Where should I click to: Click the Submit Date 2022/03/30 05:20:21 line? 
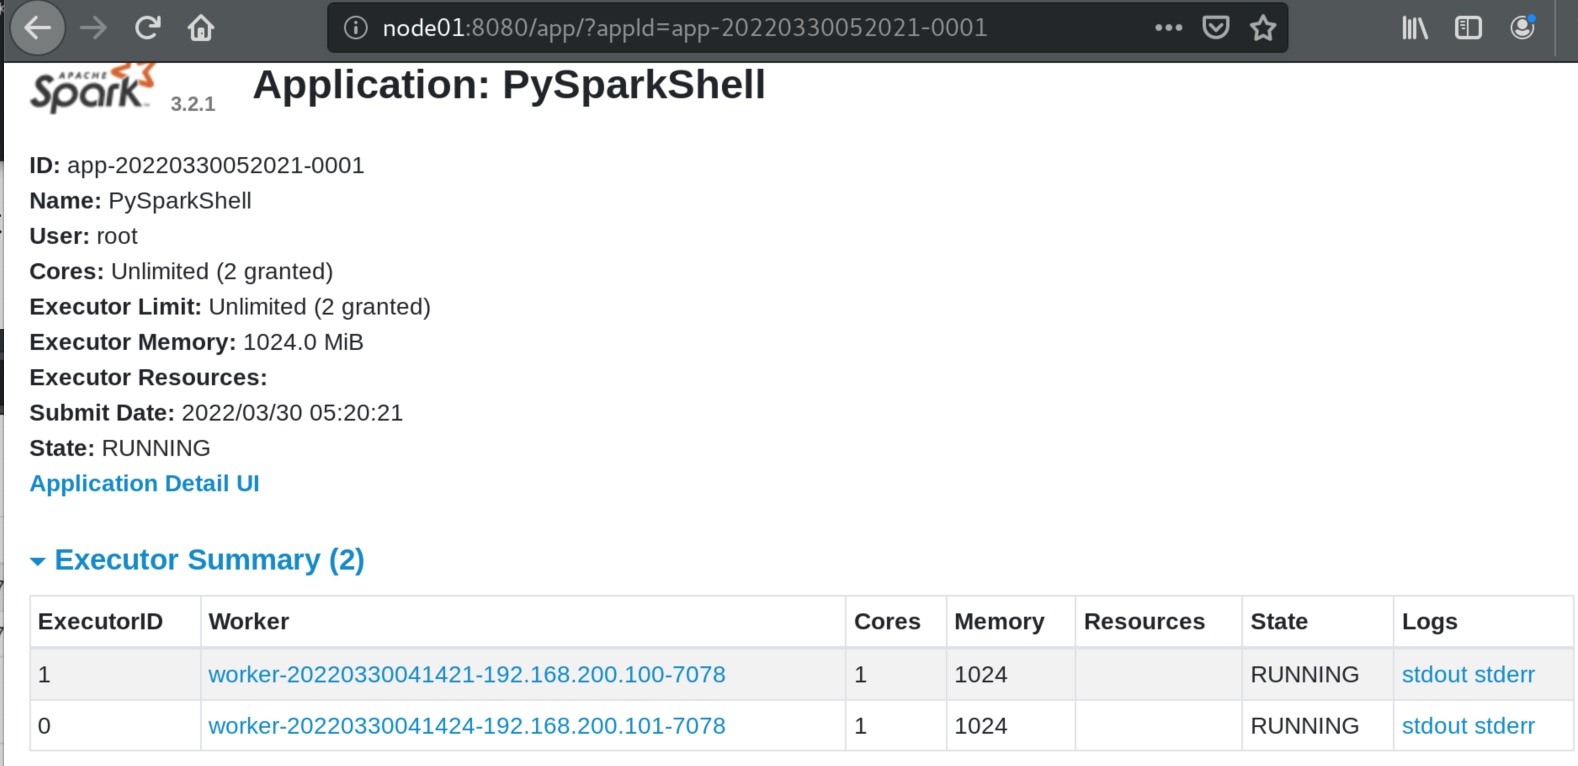pyautogui.click(x=216, y=413)
